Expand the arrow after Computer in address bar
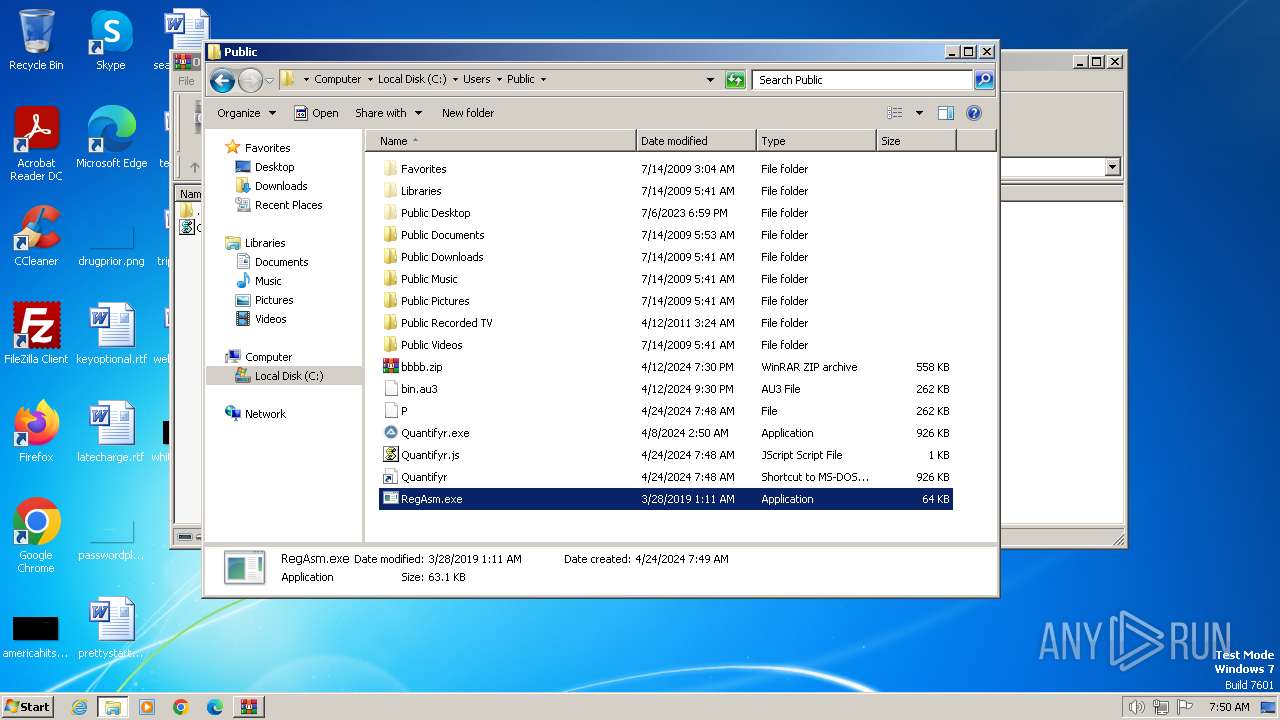Image resolution: width=1280 pixels, height=720 pixels. pyautogui.click(x=369, y=79)
